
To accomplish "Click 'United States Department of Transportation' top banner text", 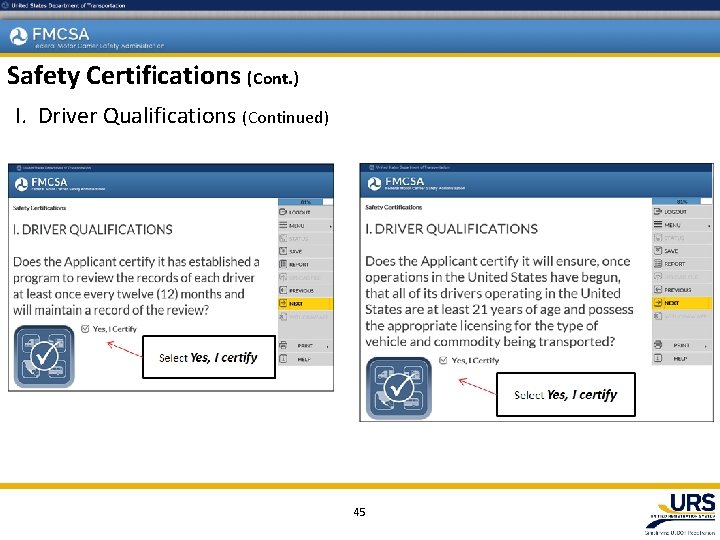I will tap(68, 6).
